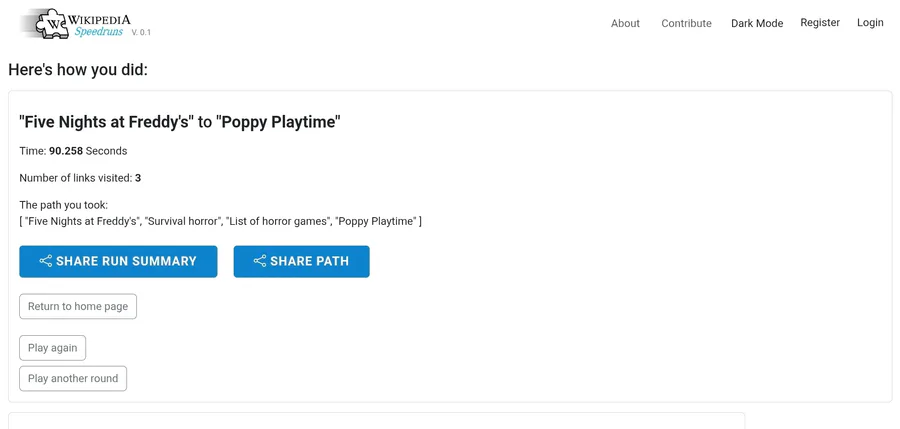Click 'The path you took:' label
The width and height of the screenshot is (900, 429).
click(64, 205)
